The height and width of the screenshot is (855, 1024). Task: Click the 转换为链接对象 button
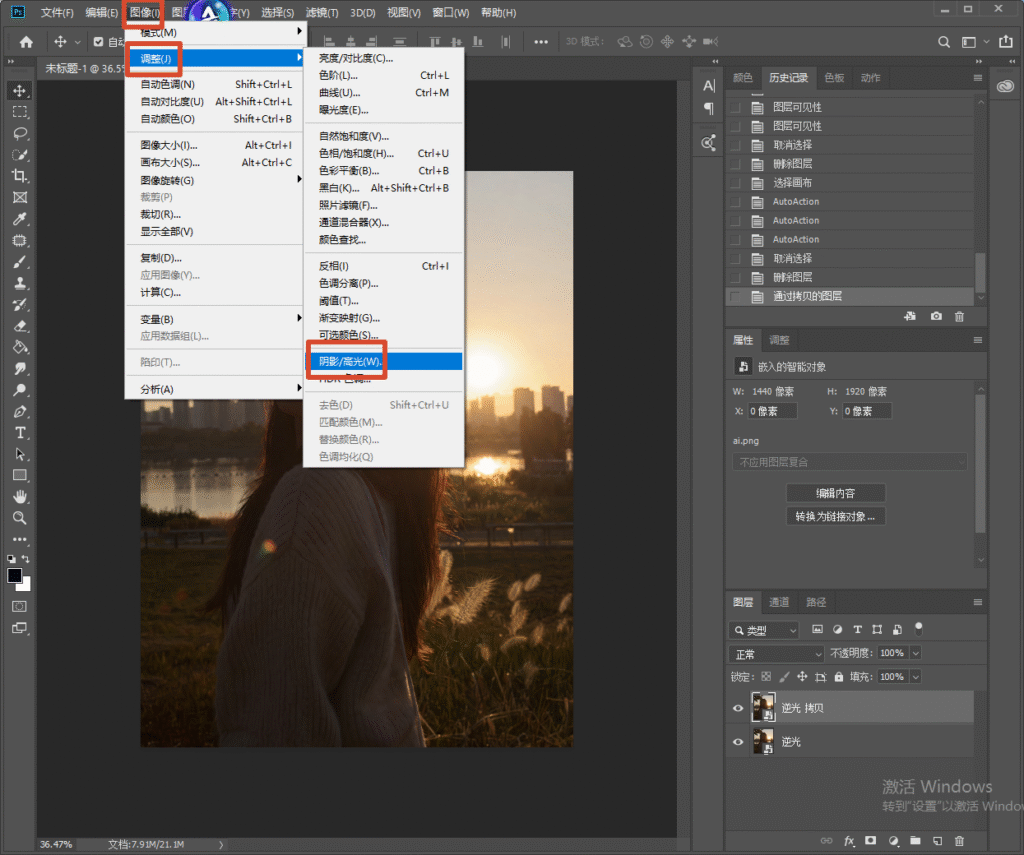(x=835, y=517)
